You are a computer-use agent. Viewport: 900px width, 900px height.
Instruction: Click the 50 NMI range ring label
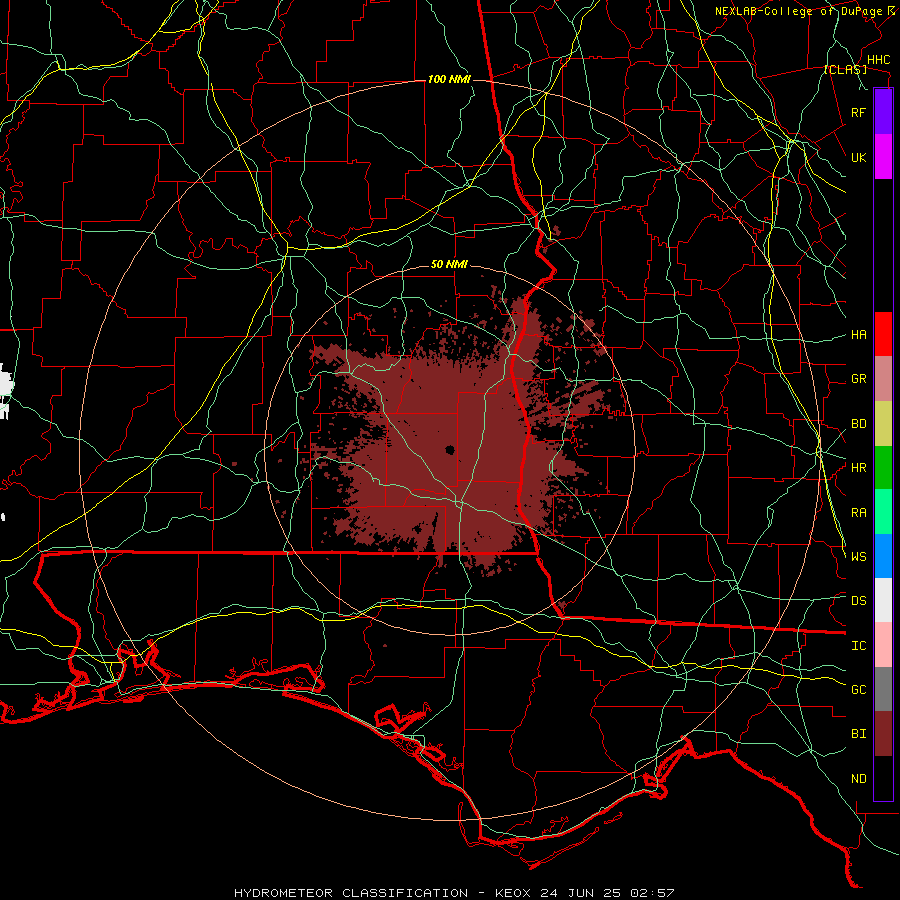click(x=449, y=264)
